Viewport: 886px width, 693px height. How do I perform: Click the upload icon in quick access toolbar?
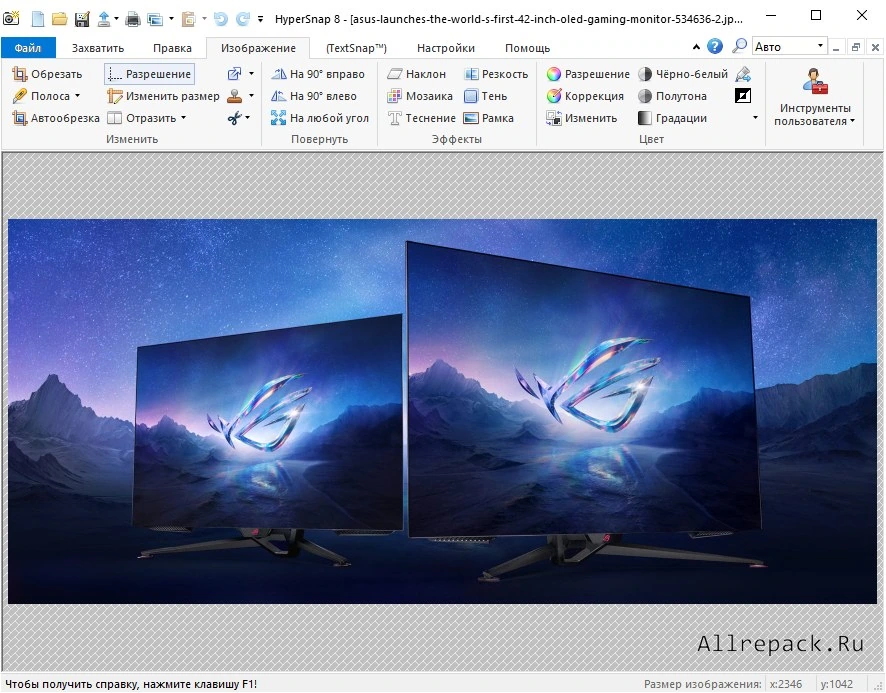[104, 19]
